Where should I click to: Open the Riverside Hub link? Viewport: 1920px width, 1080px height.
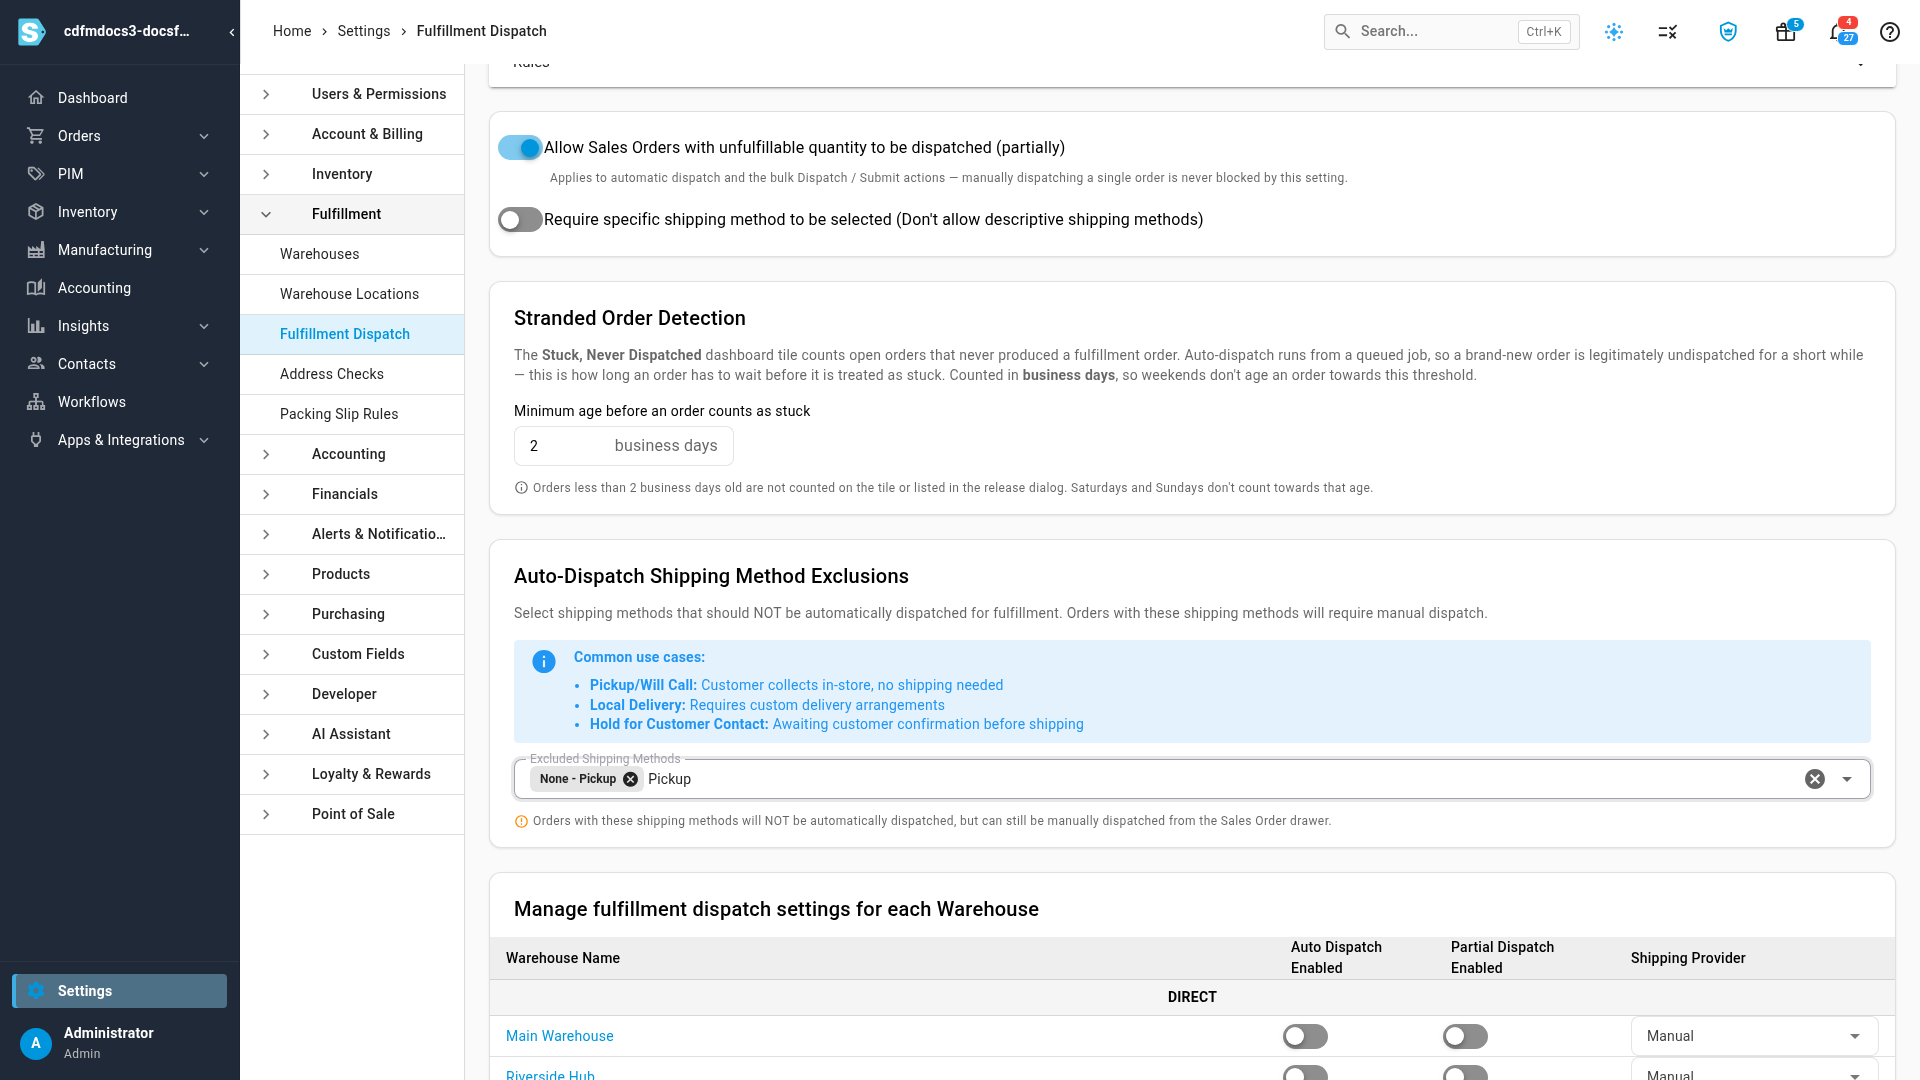tap(550, 1074)
